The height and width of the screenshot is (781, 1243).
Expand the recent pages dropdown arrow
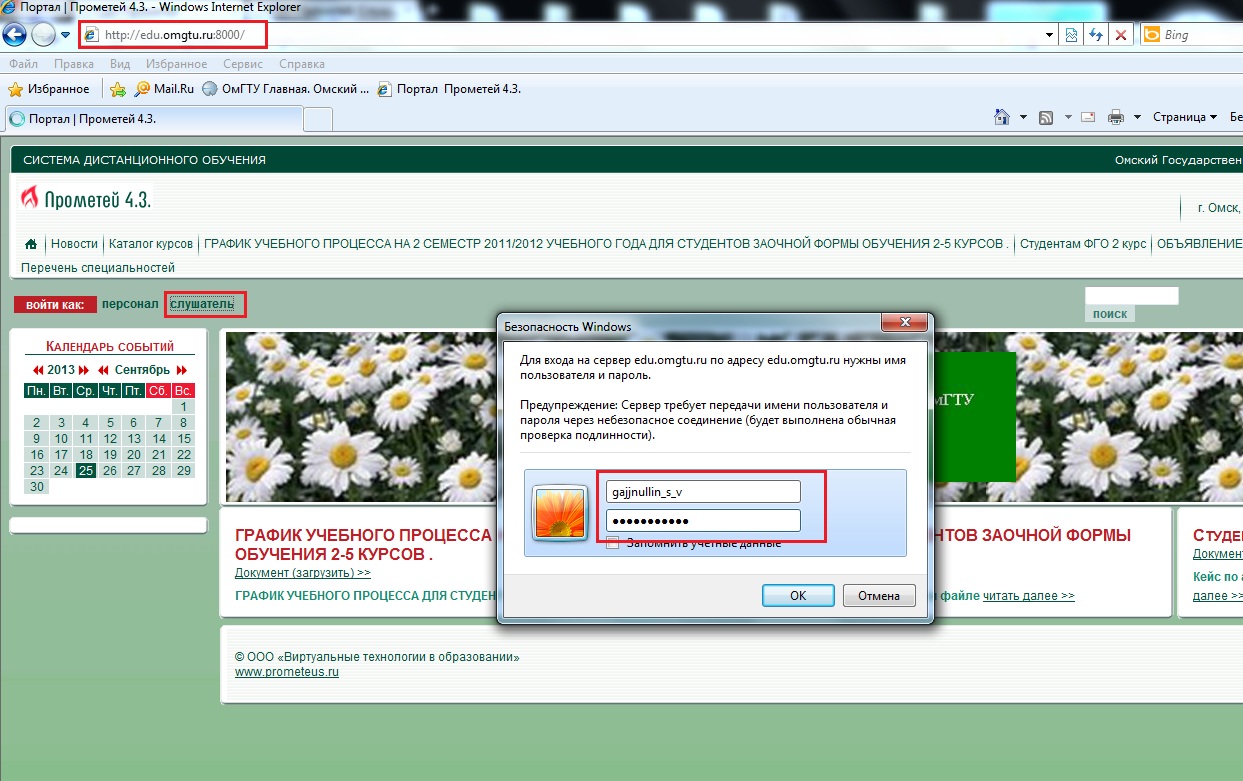click(66, 35)
